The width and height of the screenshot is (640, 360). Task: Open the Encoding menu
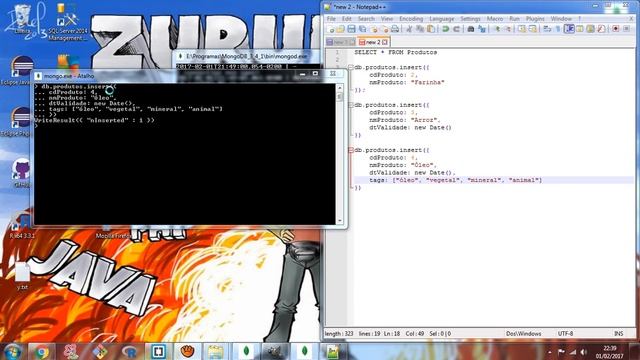pos(411,19)
